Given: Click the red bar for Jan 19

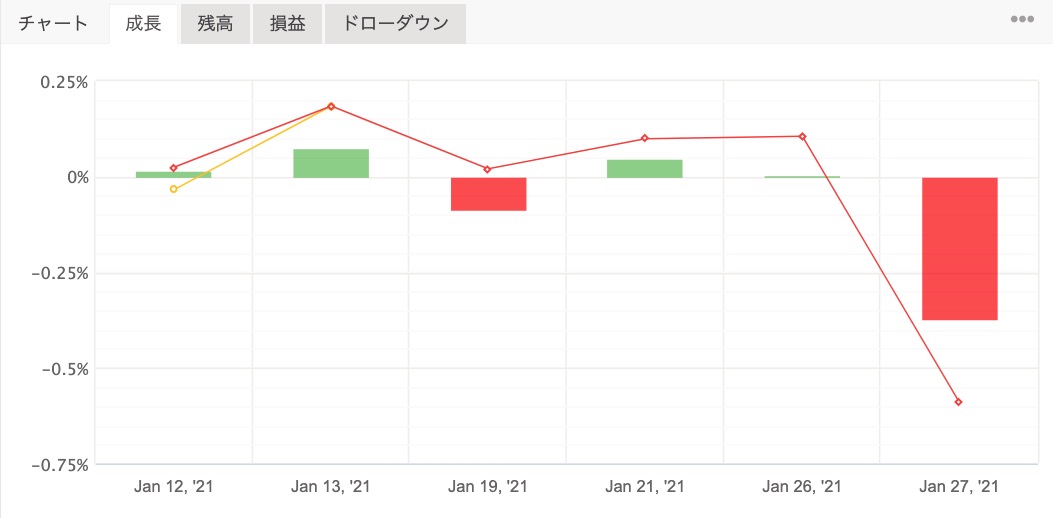Looking at the screenshot, I should [x=488, y=194].
